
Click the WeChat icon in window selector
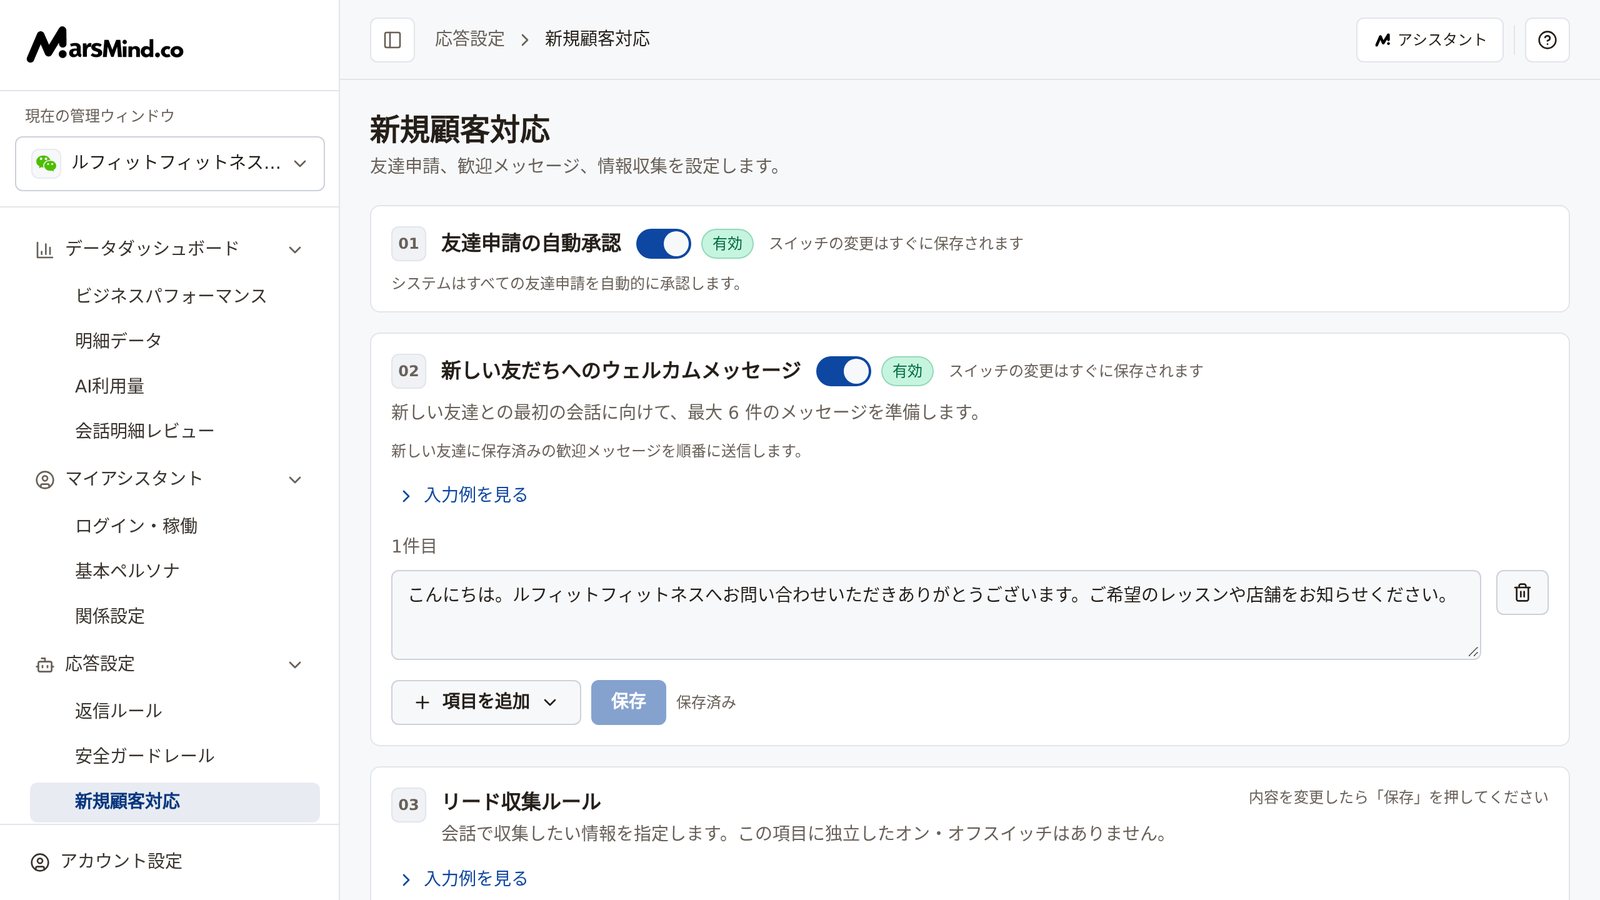click(46, 163)
